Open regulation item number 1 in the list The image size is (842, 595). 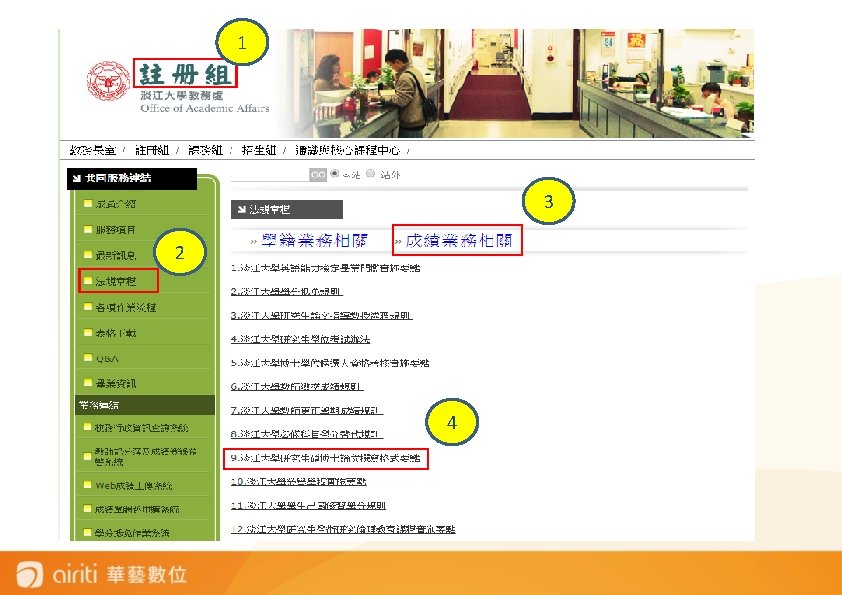[325, 267]
